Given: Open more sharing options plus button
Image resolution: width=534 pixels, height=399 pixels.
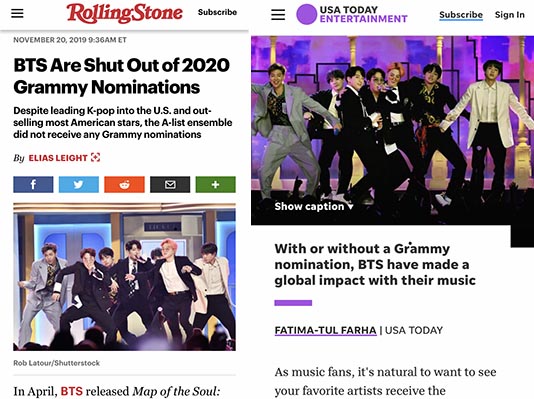Looking at the screenshot, I should [x=216, y=185].
